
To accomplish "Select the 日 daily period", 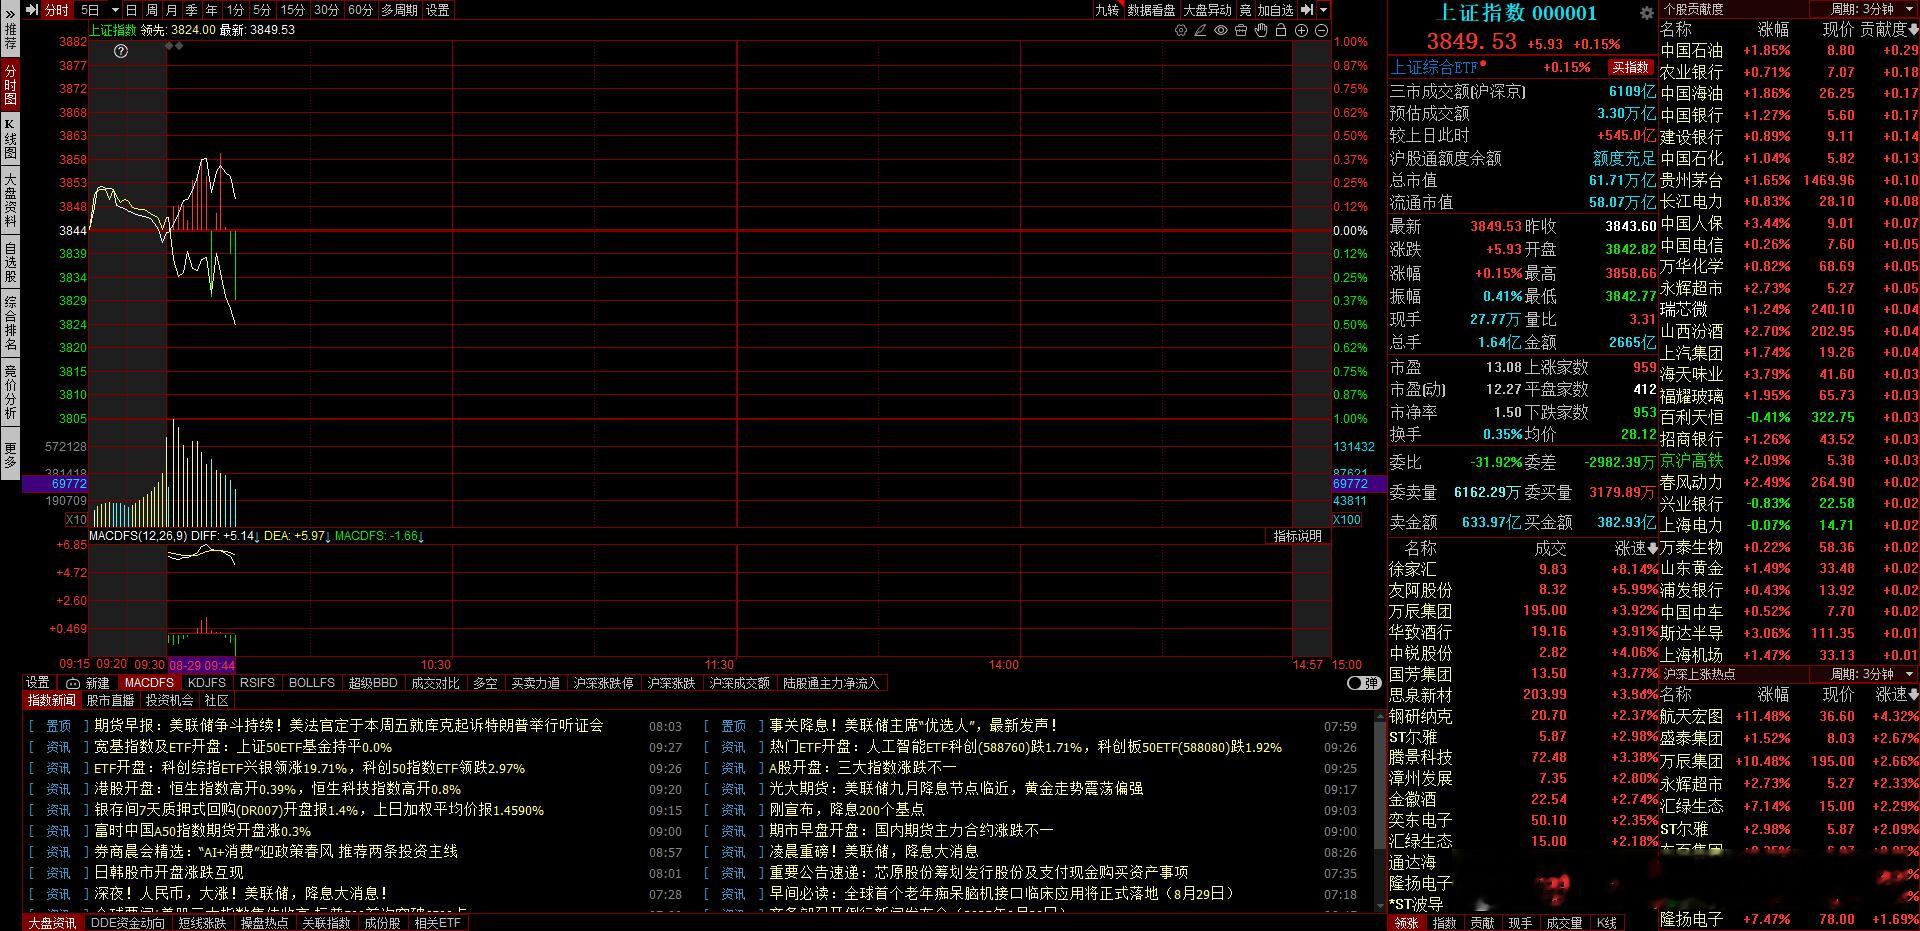I will tap(132, 10).
